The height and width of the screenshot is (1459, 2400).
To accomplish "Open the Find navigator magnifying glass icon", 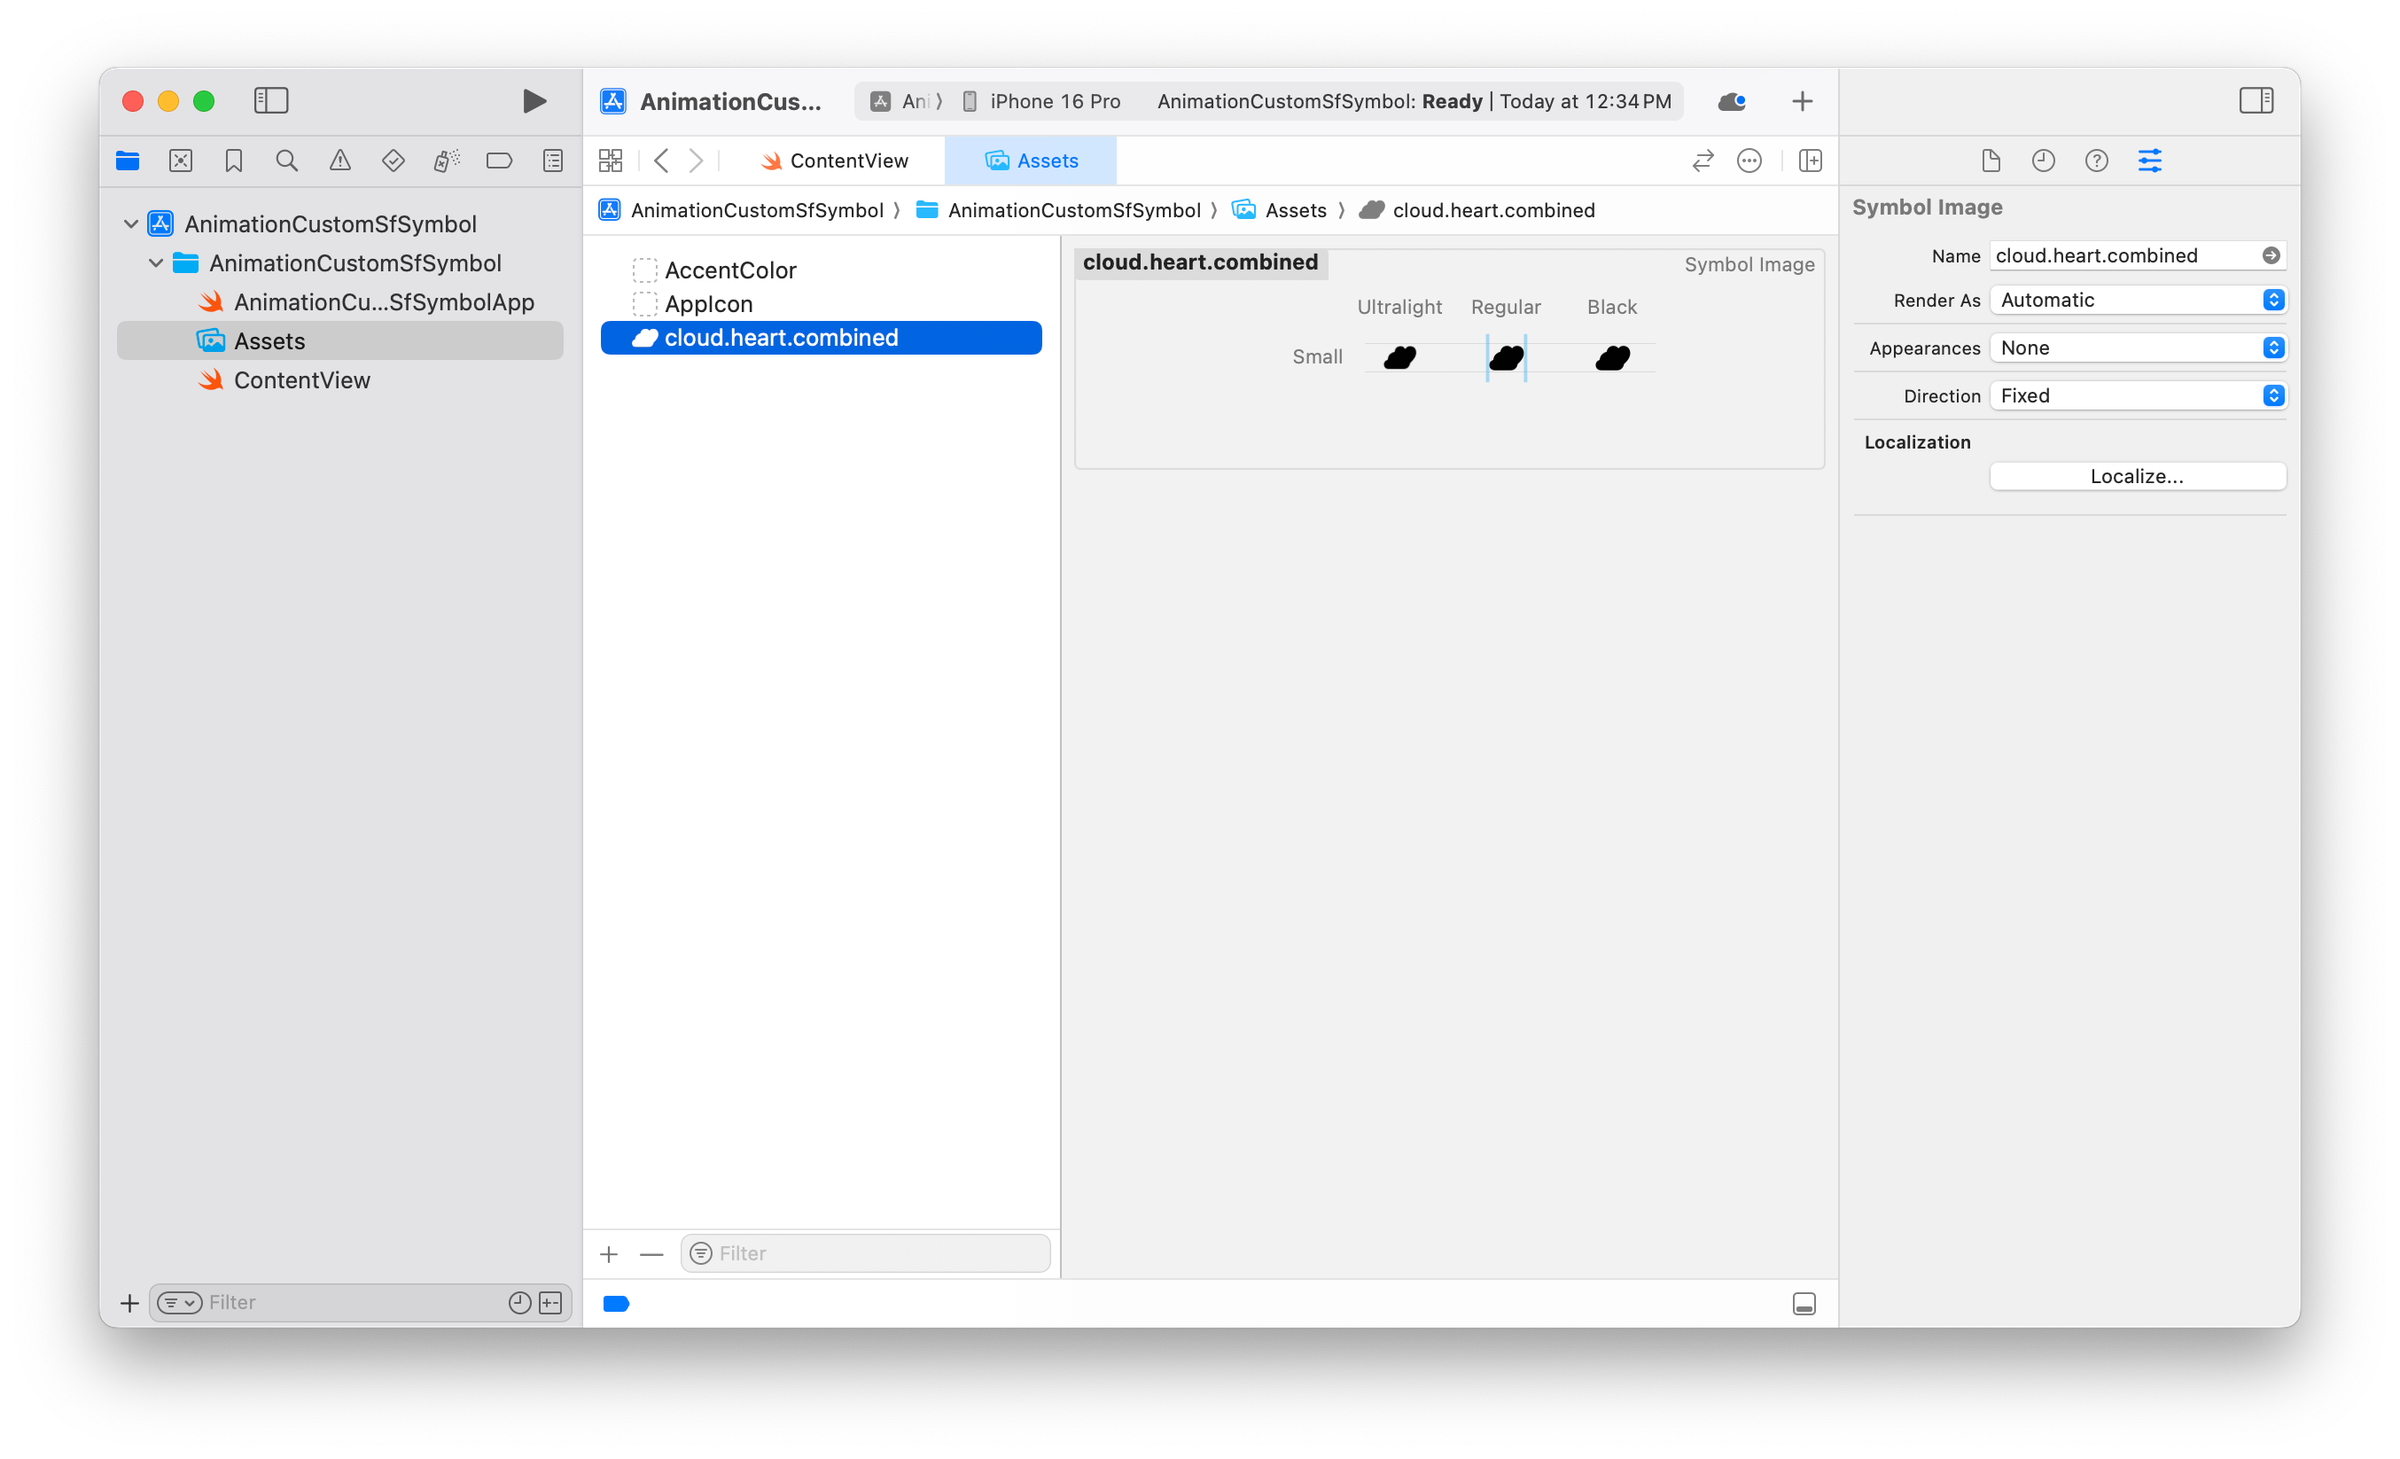I will pyautogui.click(x=287, y=160).
